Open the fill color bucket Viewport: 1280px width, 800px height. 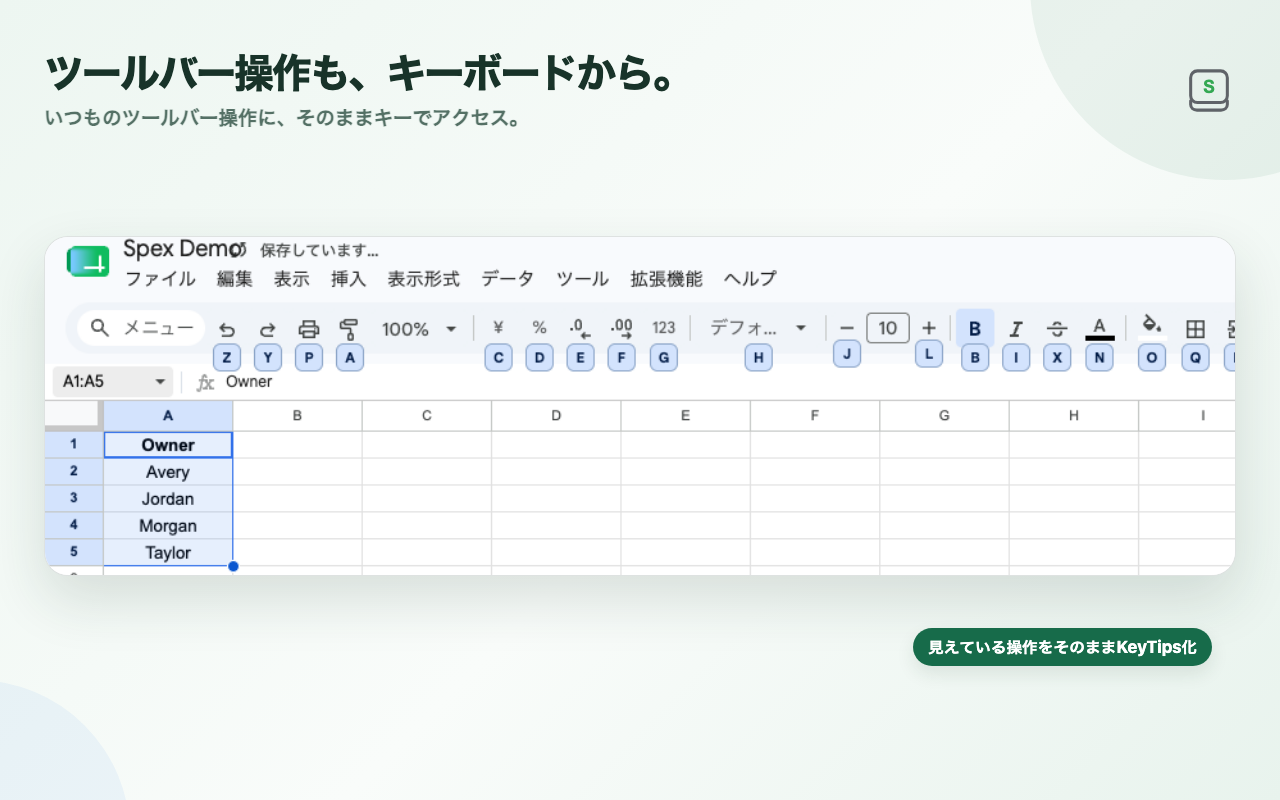click(1152, 326)
